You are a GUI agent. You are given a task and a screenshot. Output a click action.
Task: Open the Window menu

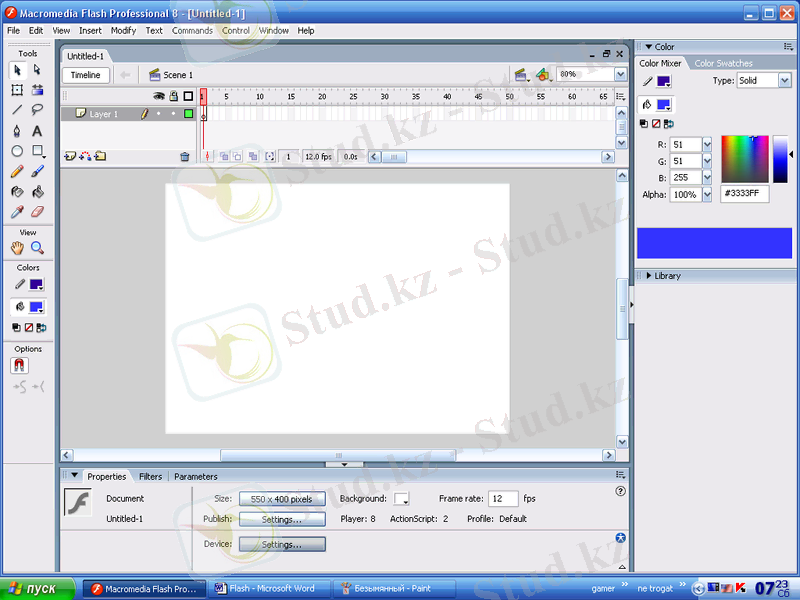[274, 31]
